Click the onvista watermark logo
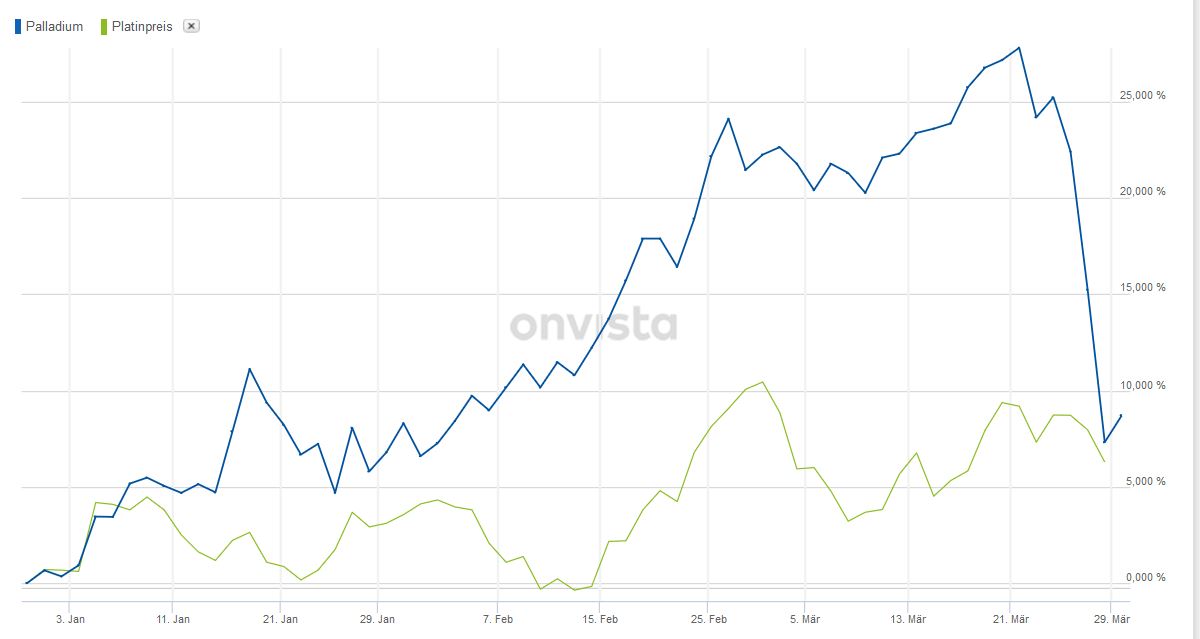 coord(593,325)
